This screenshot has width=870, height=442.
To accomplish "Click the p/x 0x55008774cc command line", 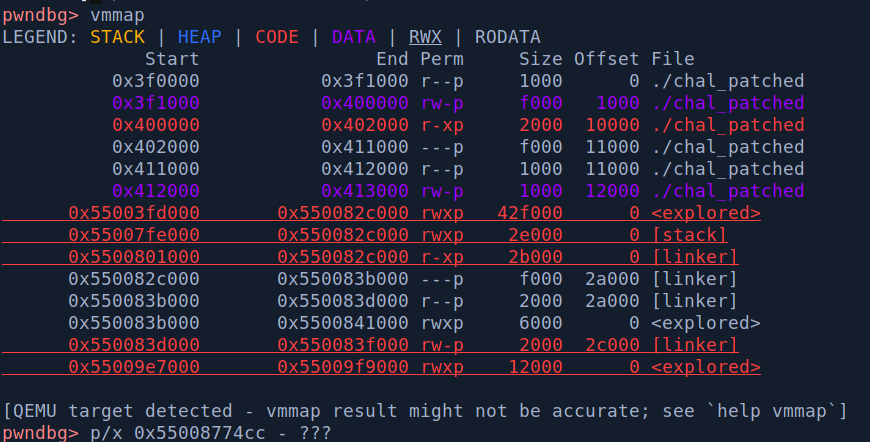I will [210, 433].
